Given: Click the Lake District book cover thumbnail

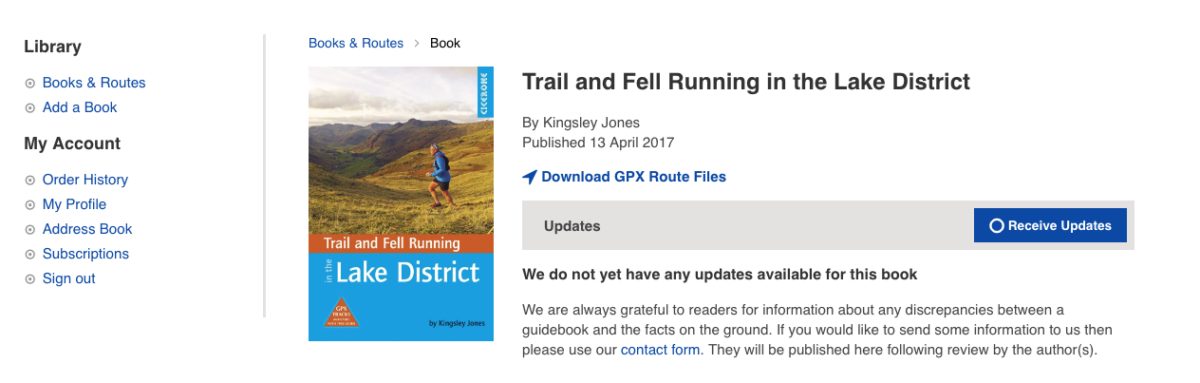Looking at the screenshot, I should point(401,204).
